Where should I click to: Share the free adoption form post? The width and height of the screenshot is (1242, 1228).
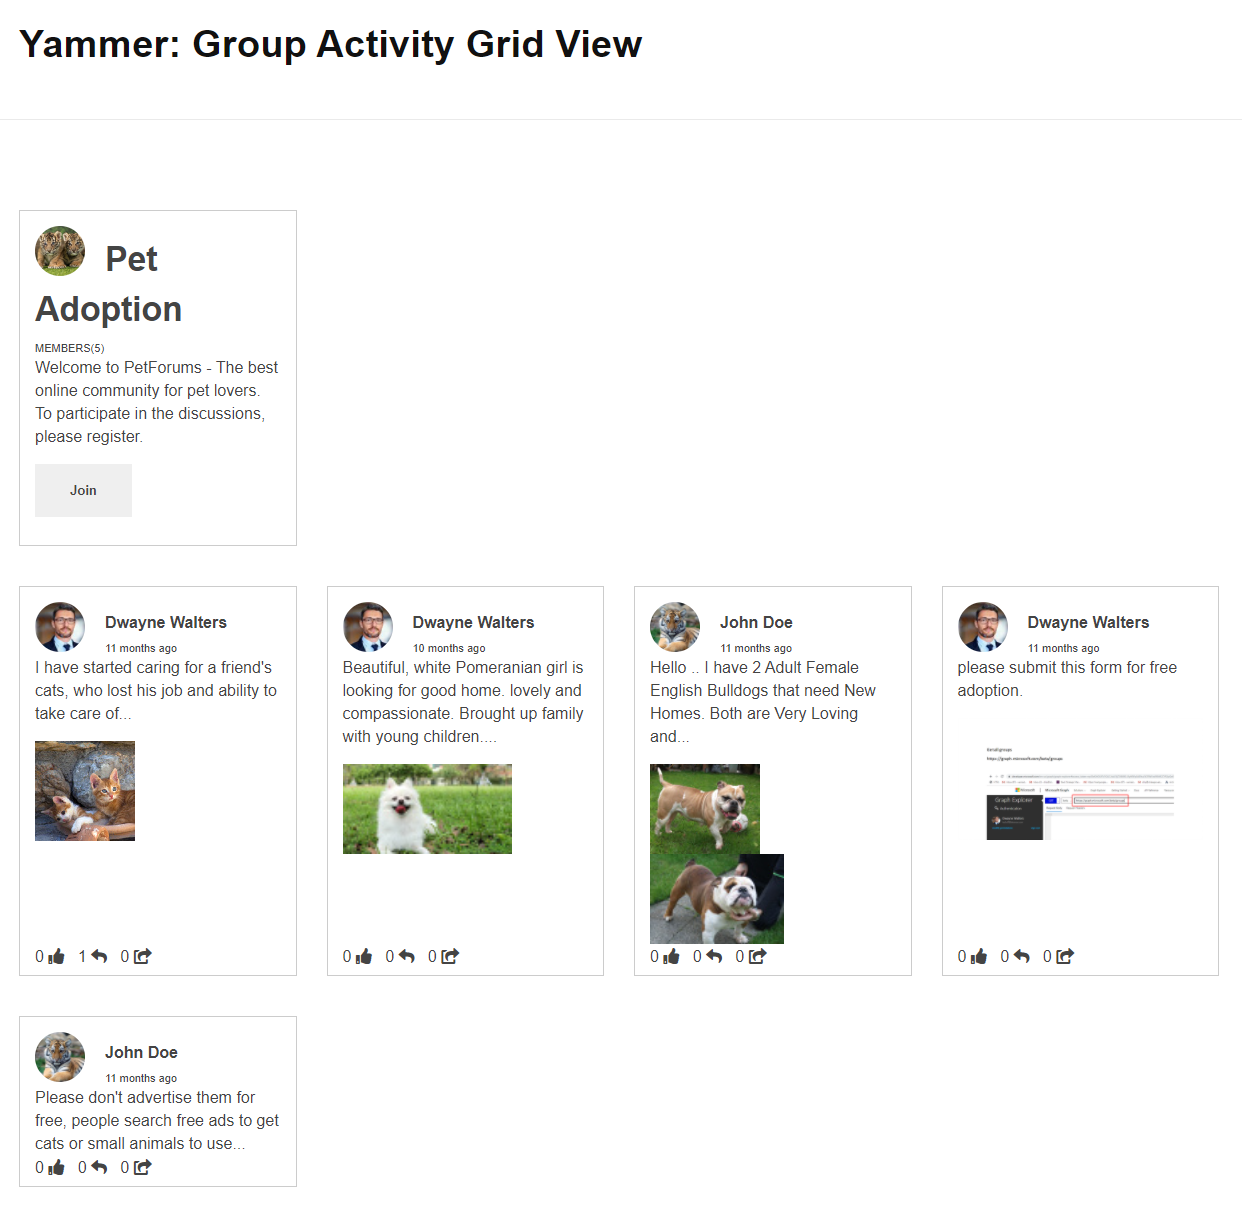pyautogui.click(x=1065, y=957)
